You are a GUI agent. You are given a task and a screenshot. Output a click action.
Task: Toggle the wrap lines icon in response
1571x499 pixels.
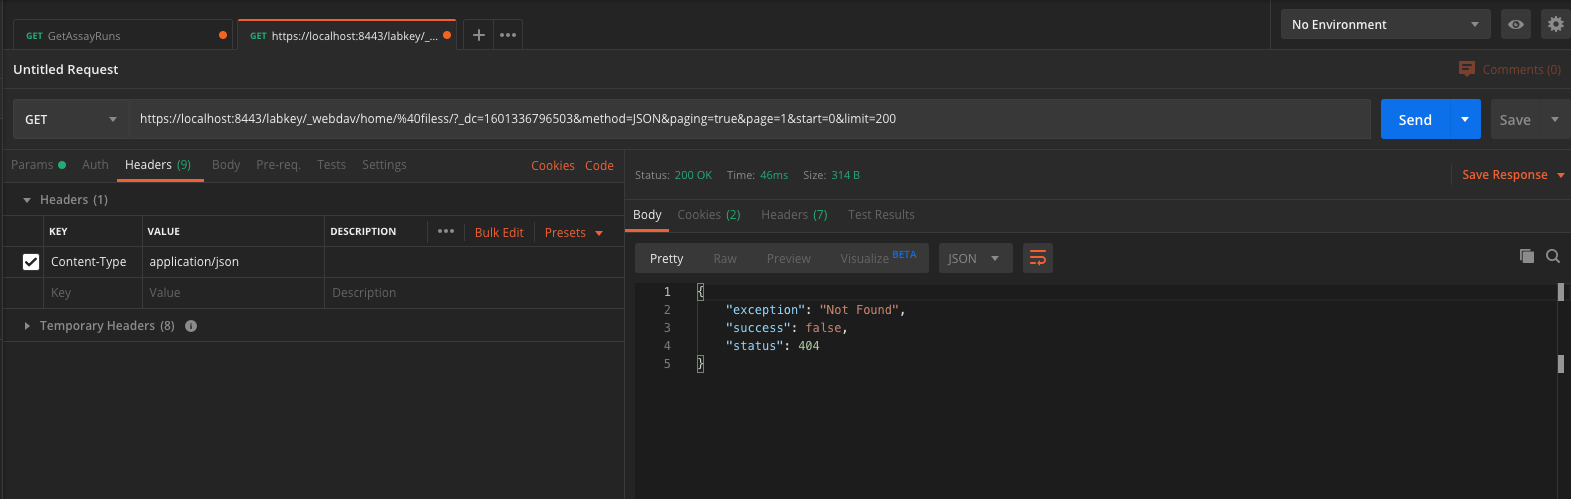coord(1038,258)
